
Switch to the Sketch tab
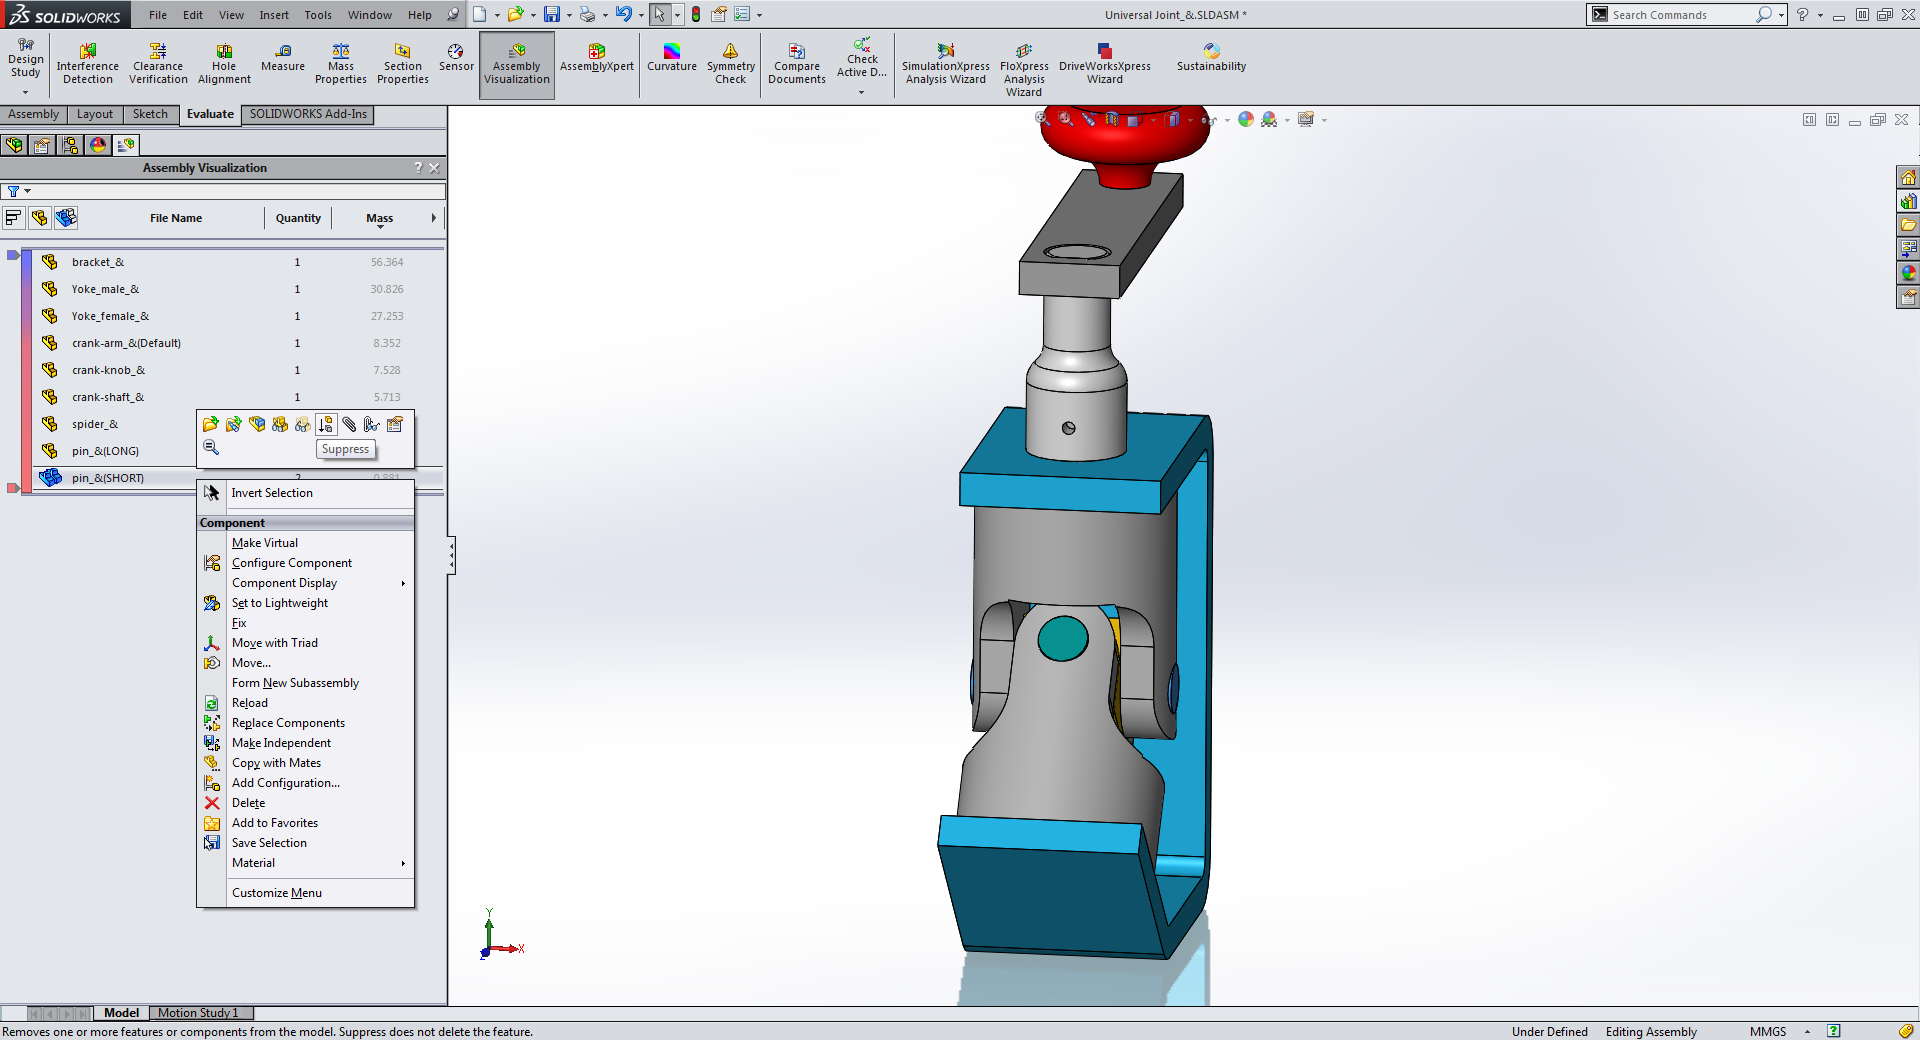coord(150,114)
